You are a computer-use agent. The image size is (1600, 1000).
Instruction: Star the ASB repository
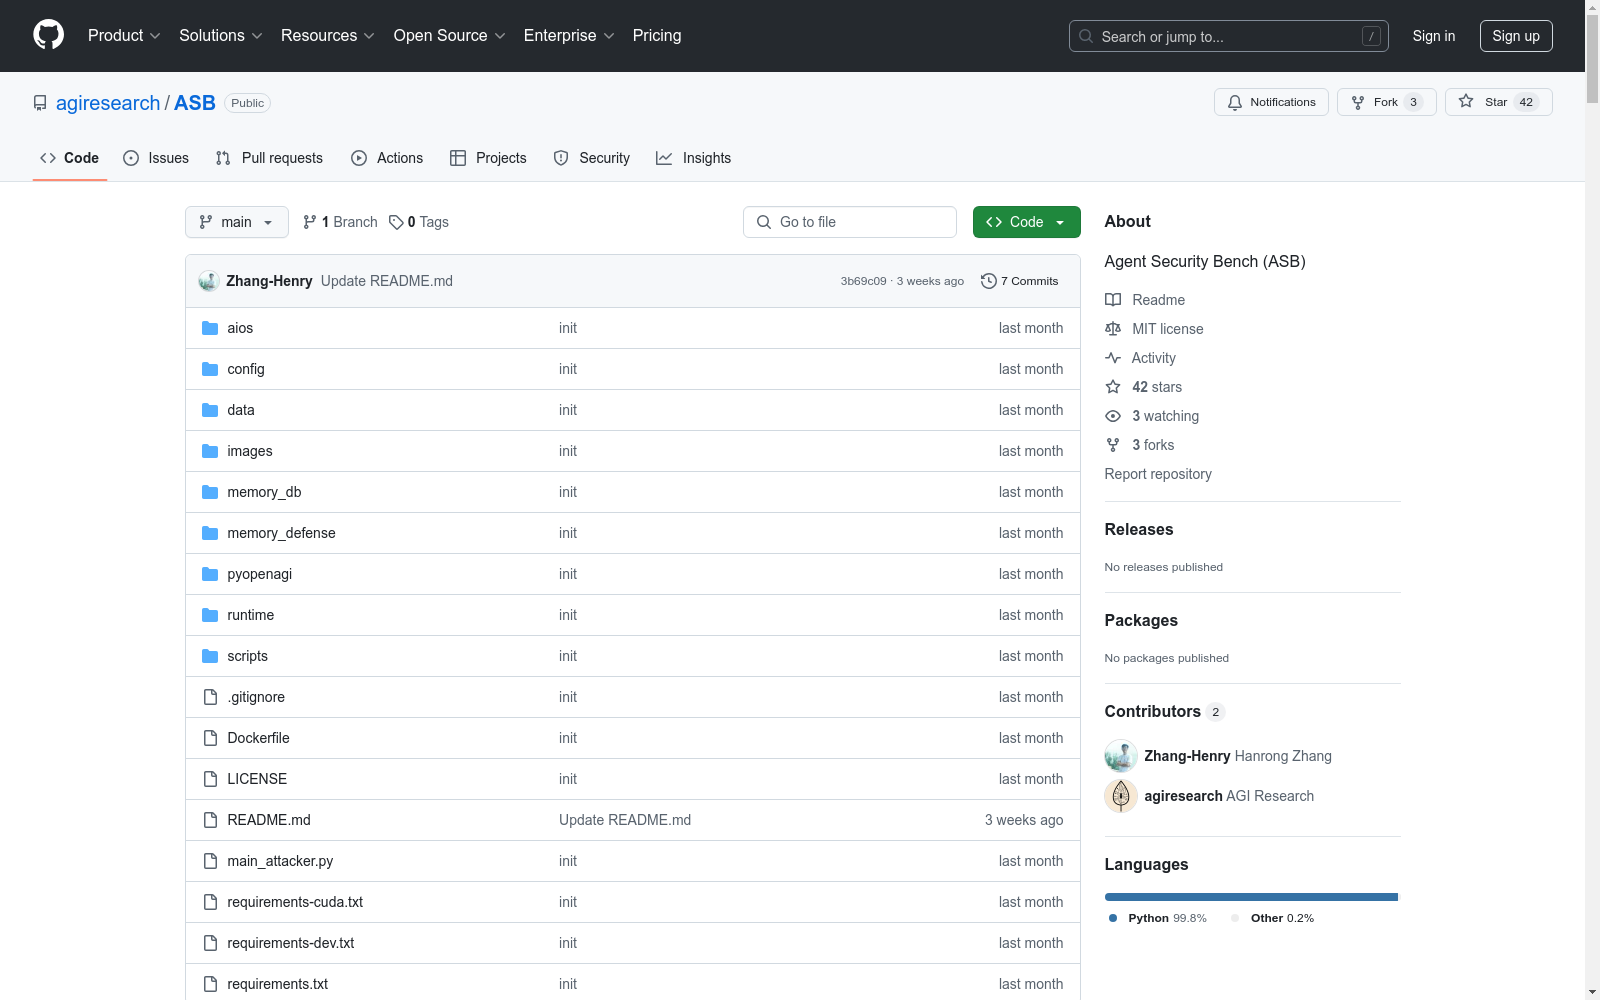(1498, 102)
